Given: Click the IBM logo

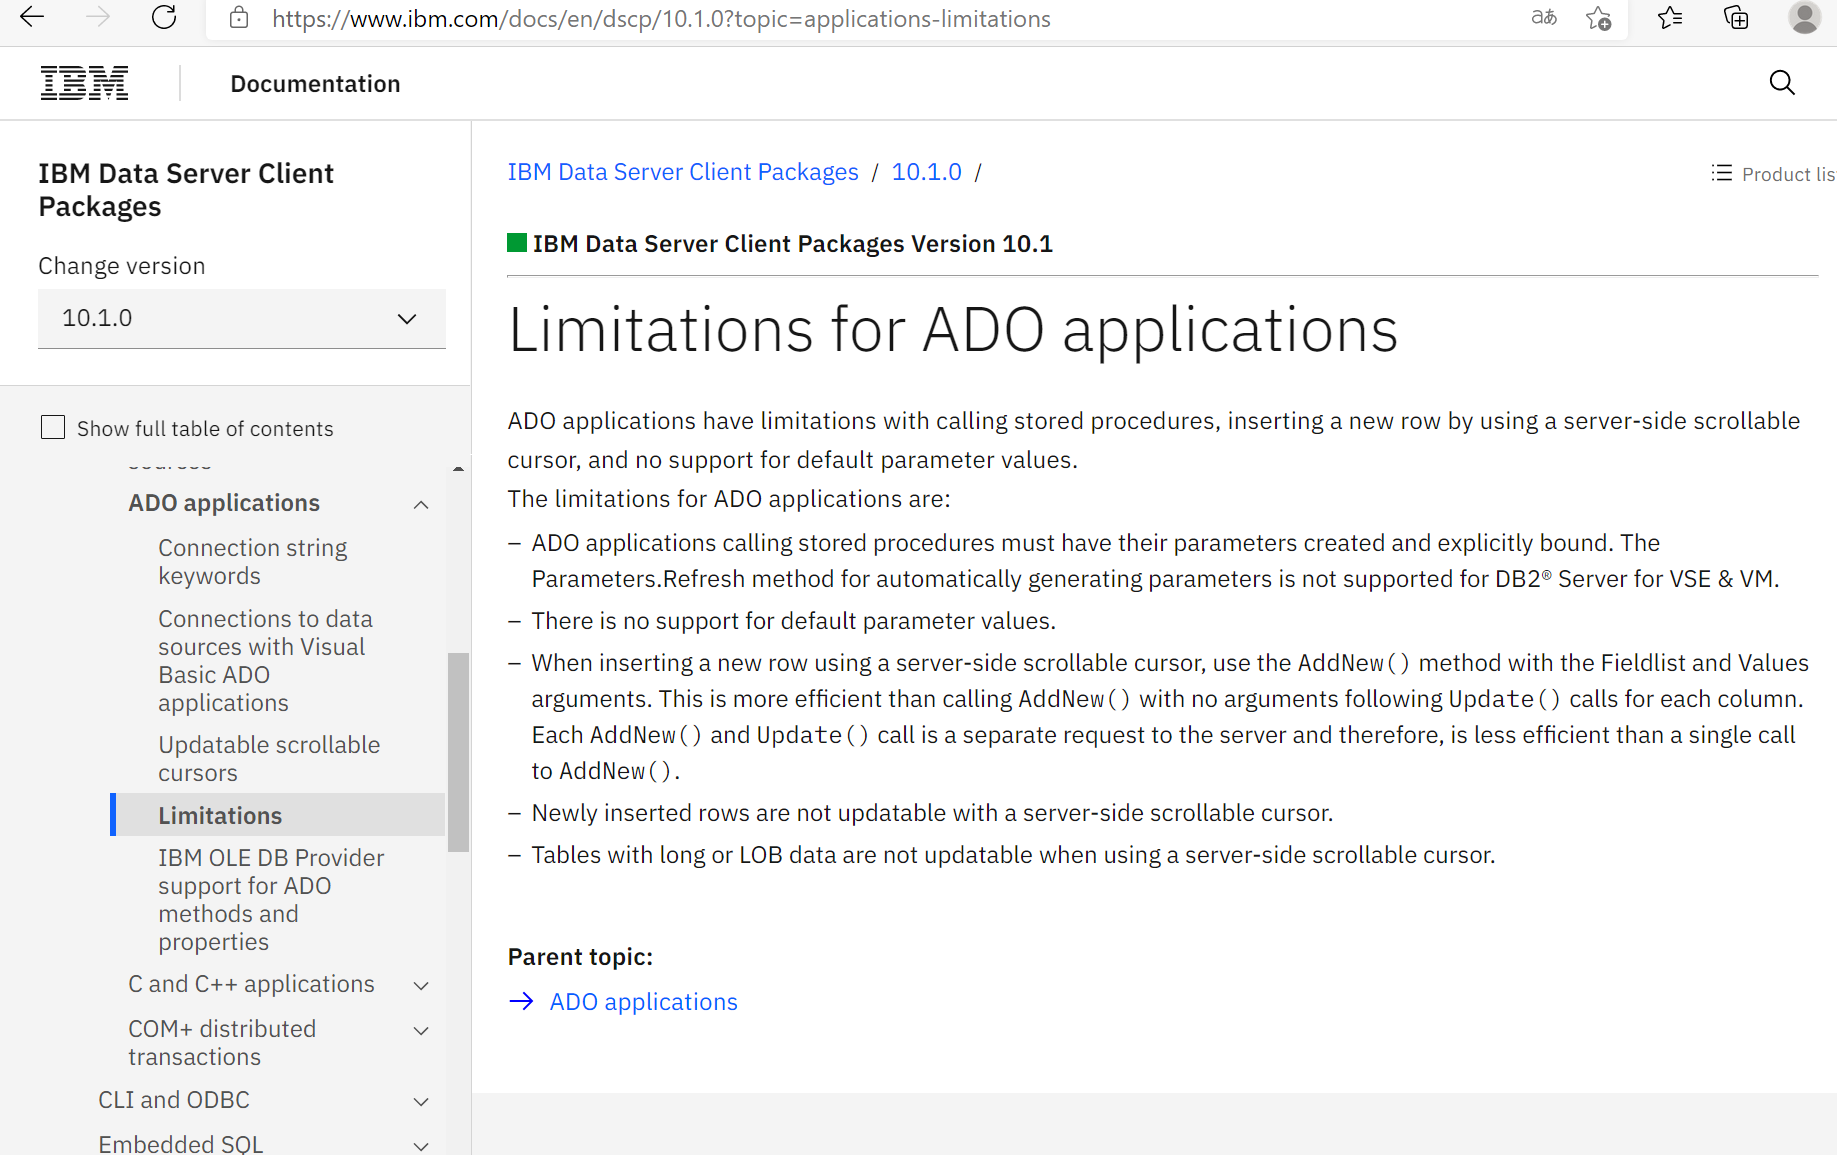Looking at the screenshot, I should [84, 83].
